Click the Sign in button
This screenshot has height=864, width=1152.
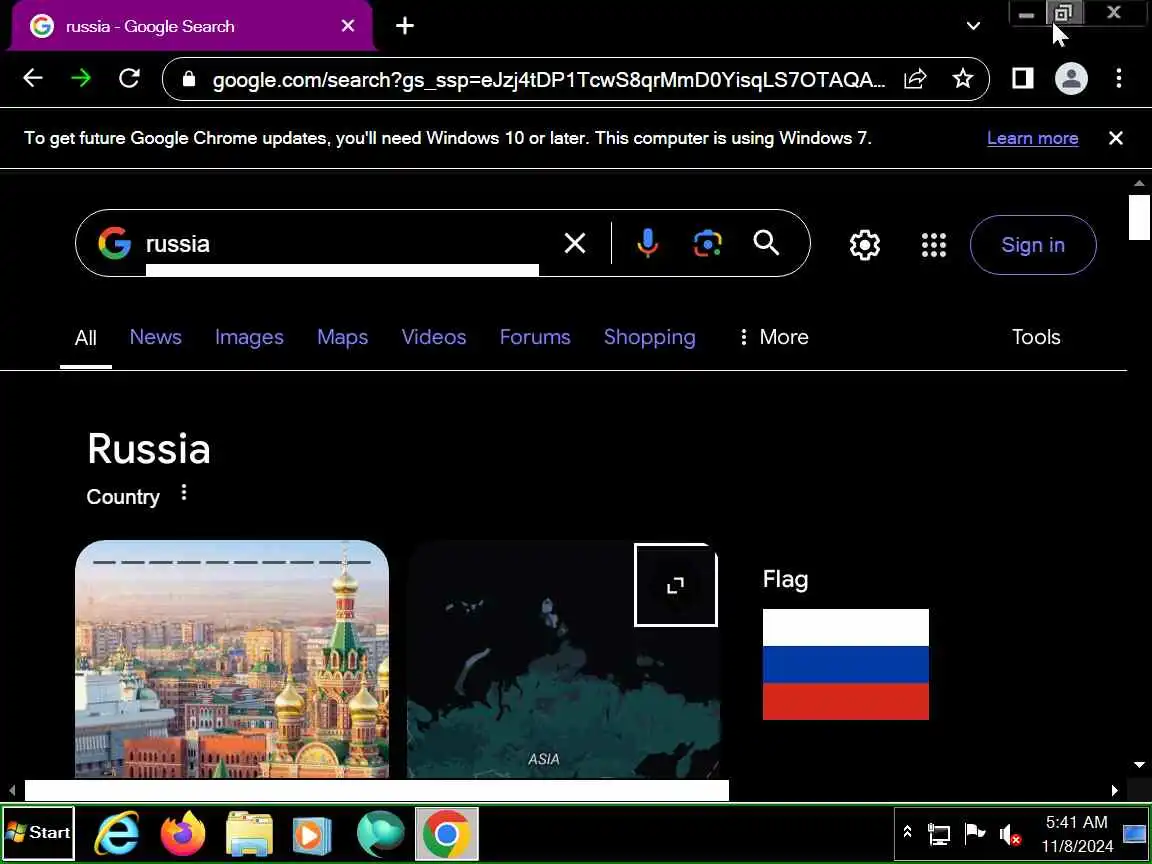coord(1033,245)
